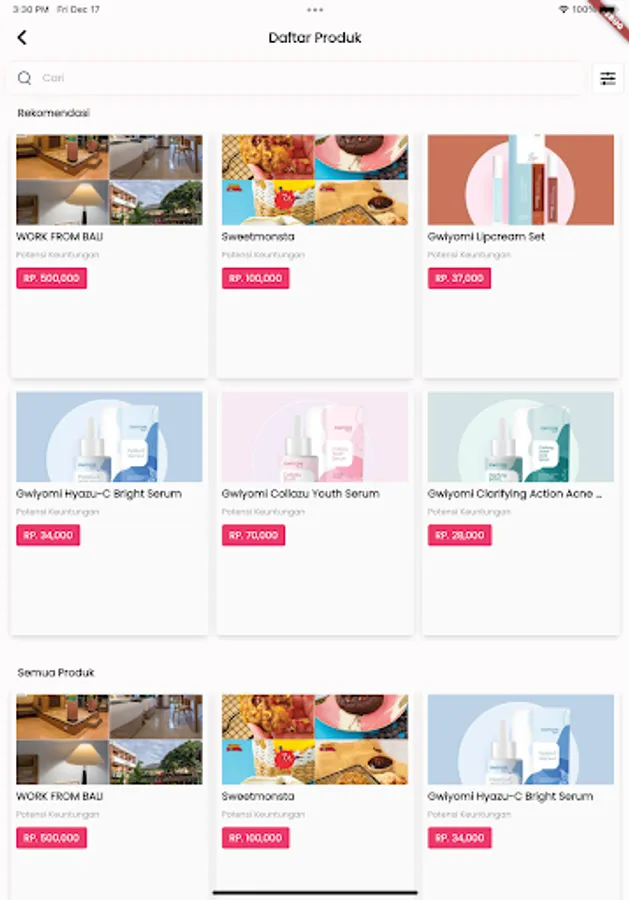Open Sweetmonsta under Semua Produk
The width and height of the screenshot is (629, 900).
tap(314, 792)
